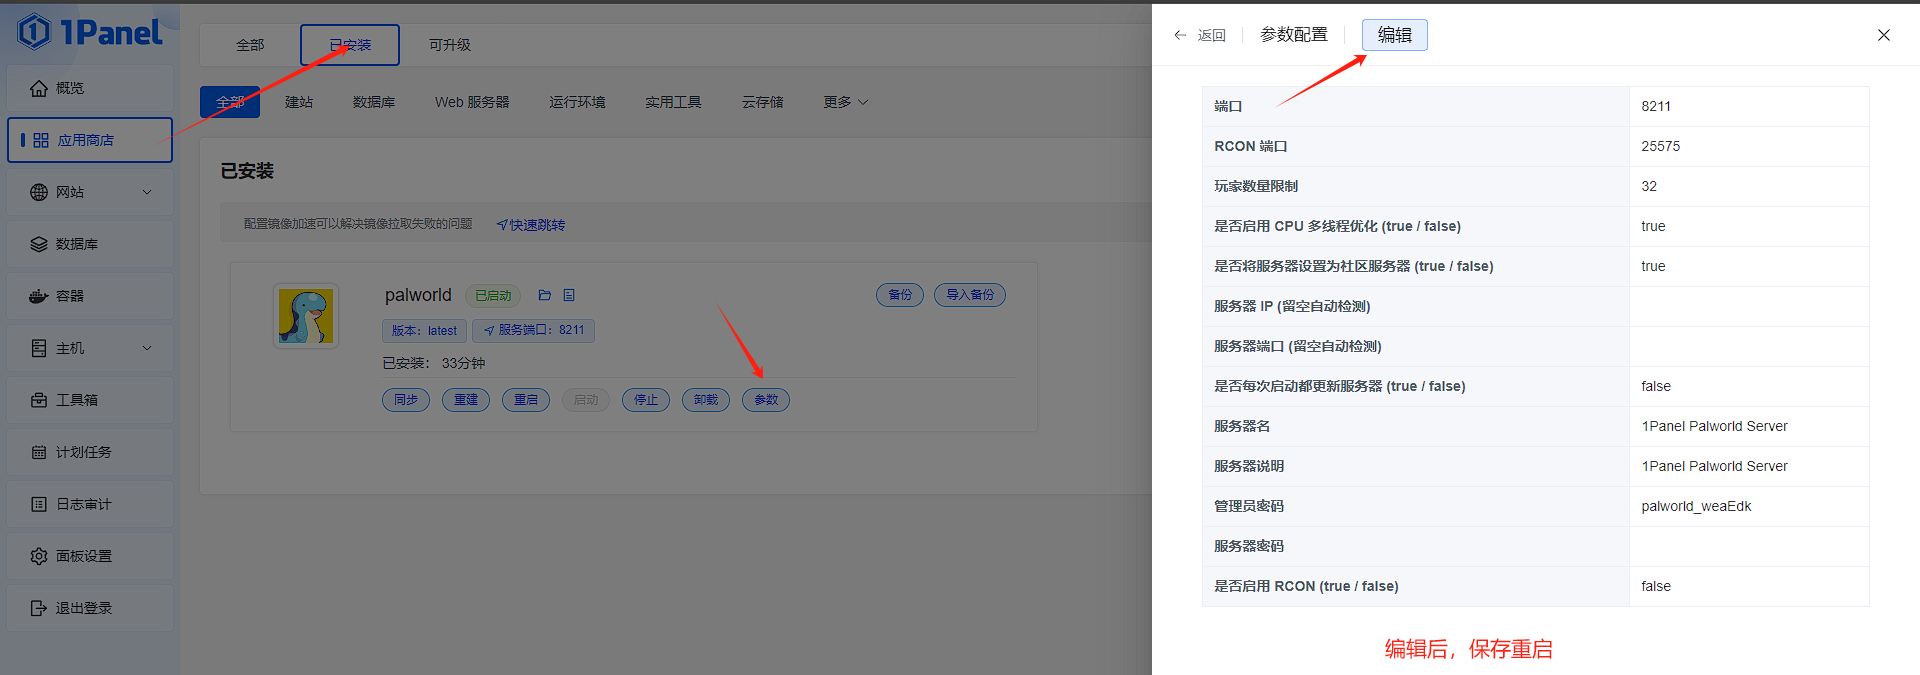
Task: Filter apps by 建站 category
Action: point(299,102)
